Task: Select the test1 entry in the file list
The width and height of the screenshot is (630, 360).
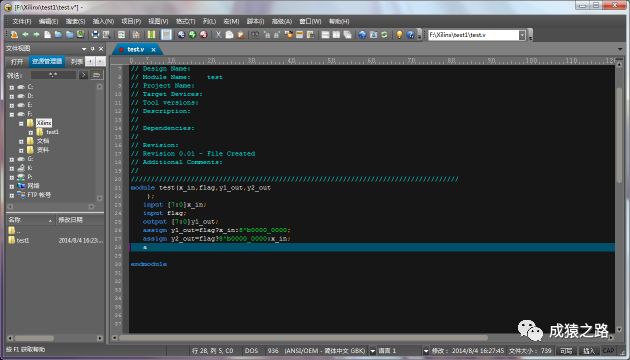Action: (23, 240)
